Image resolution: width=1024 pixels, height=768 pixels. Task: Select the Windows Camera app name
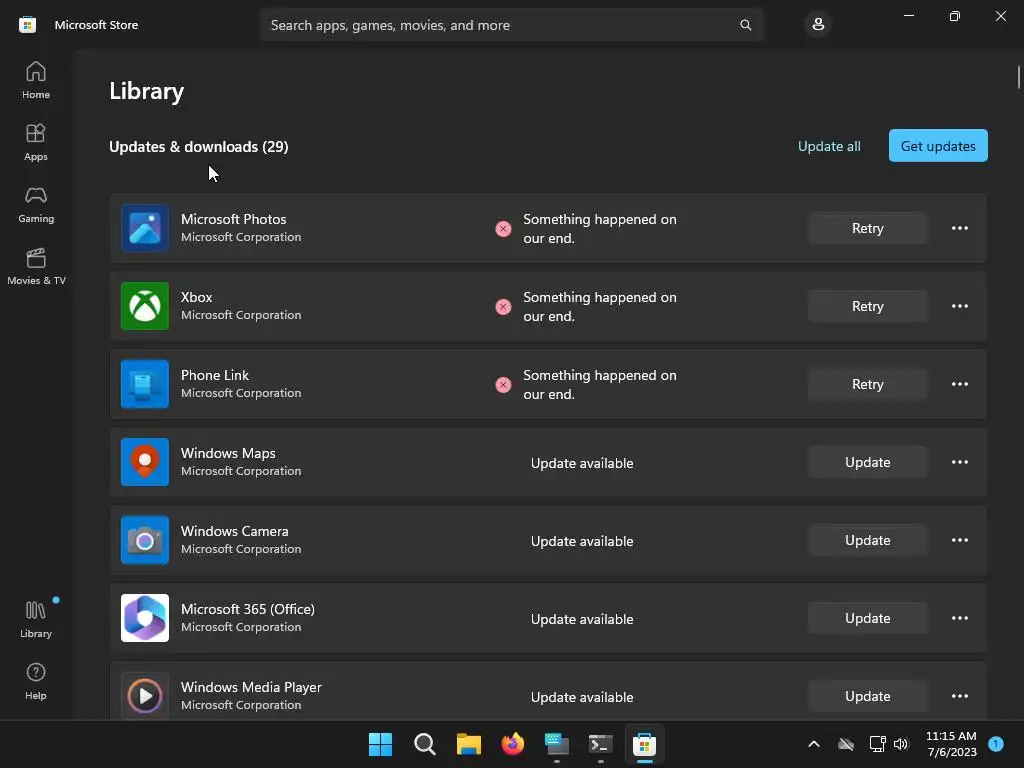234,531
